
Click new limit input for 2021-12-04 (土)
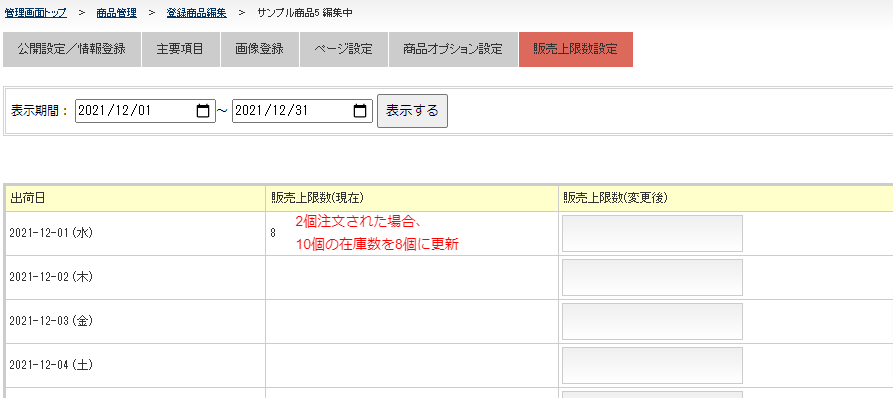pyautogui.click(x=652, y=365)
